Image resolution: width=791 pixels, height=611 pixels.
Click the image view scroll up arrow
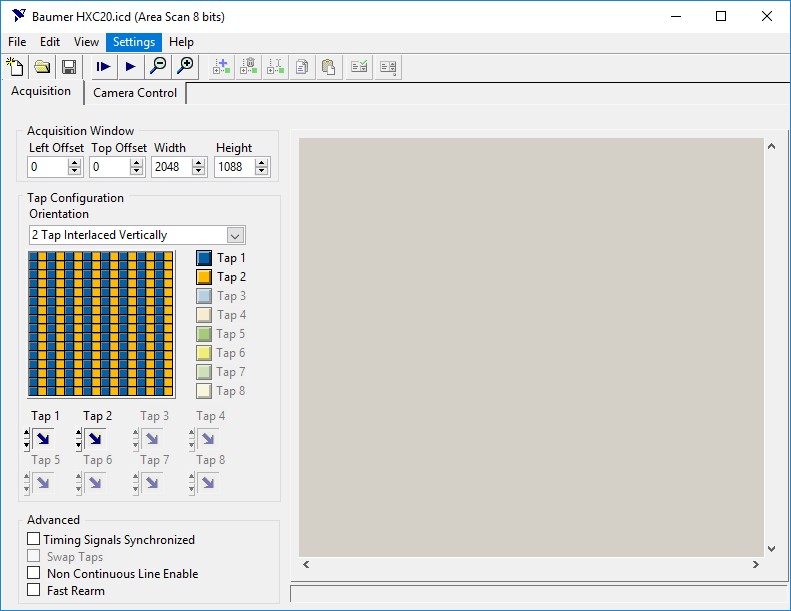[771, 146]
